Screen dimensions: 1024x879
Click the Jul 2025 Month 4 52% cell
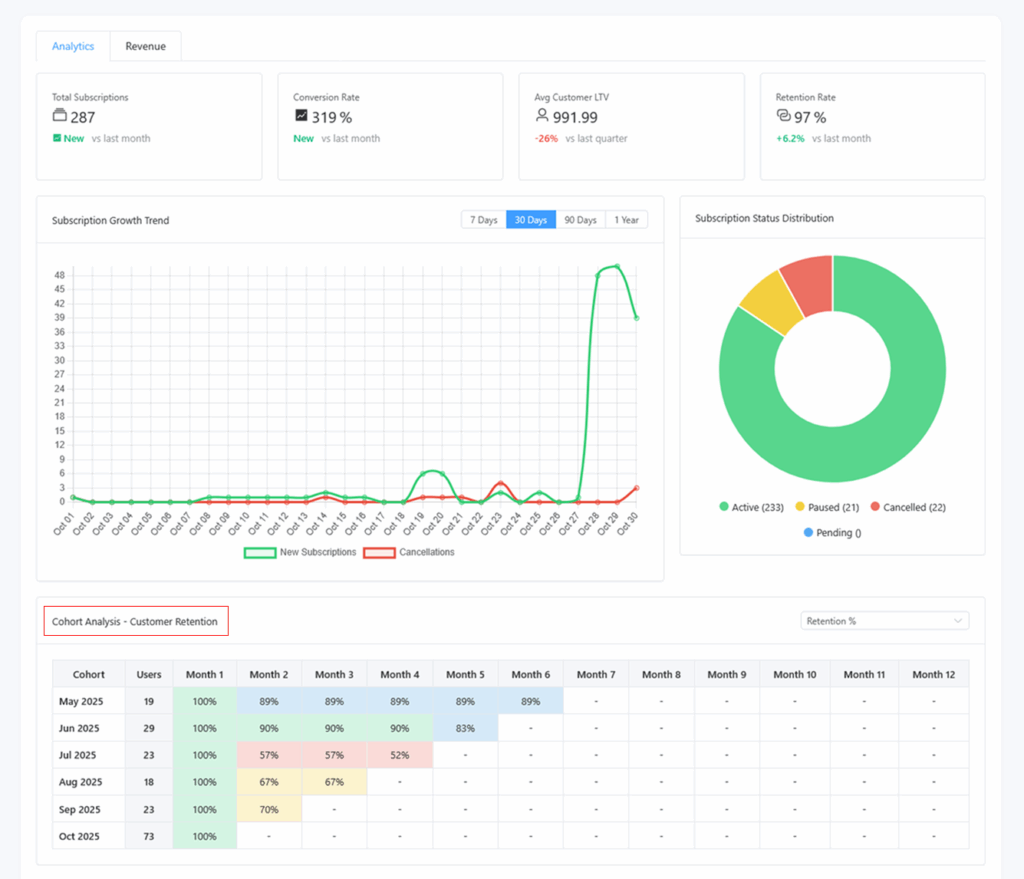click(x=399, y=755)
